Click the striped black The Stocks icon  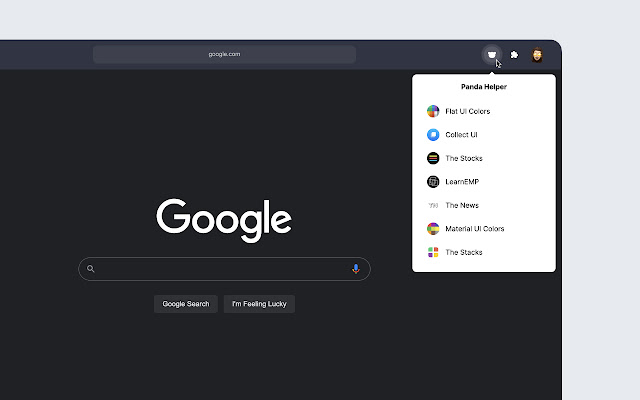433,158
